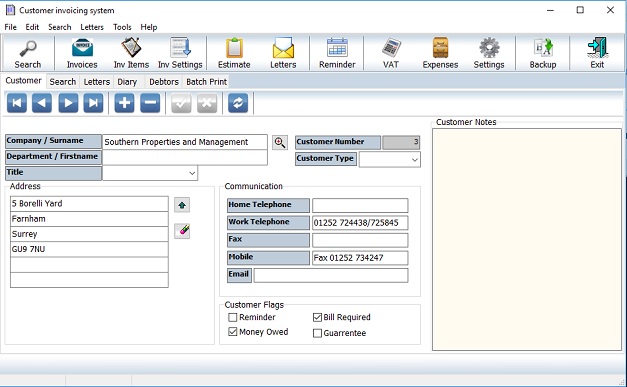Jump to the first customer record
Image resolution: width=627 pixels, height=387 pixels.
[17, 103]
